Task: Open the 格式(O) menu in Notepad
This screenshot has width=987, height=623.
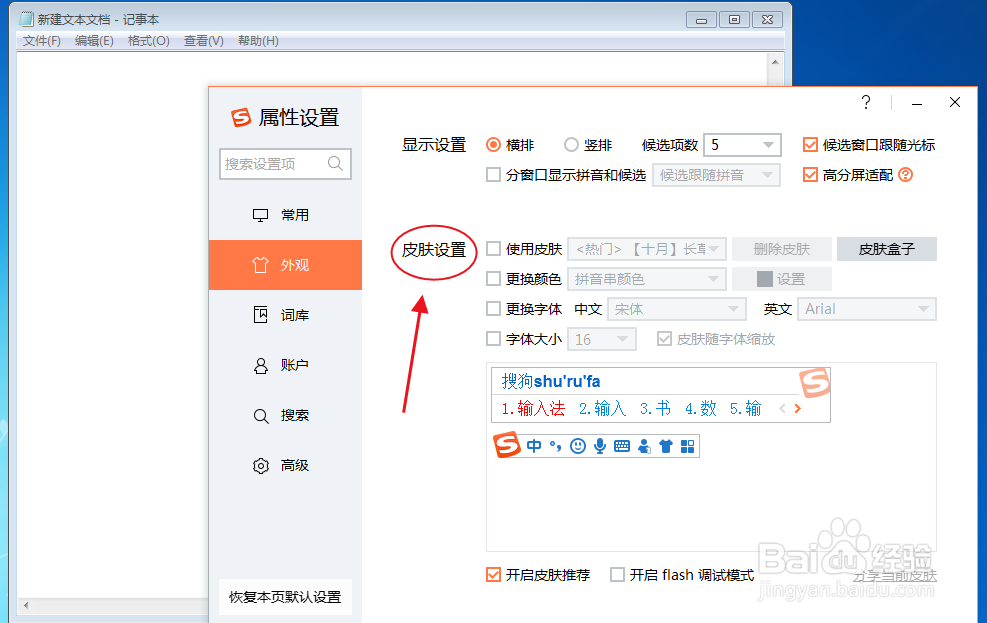Action: pos(149,41)
